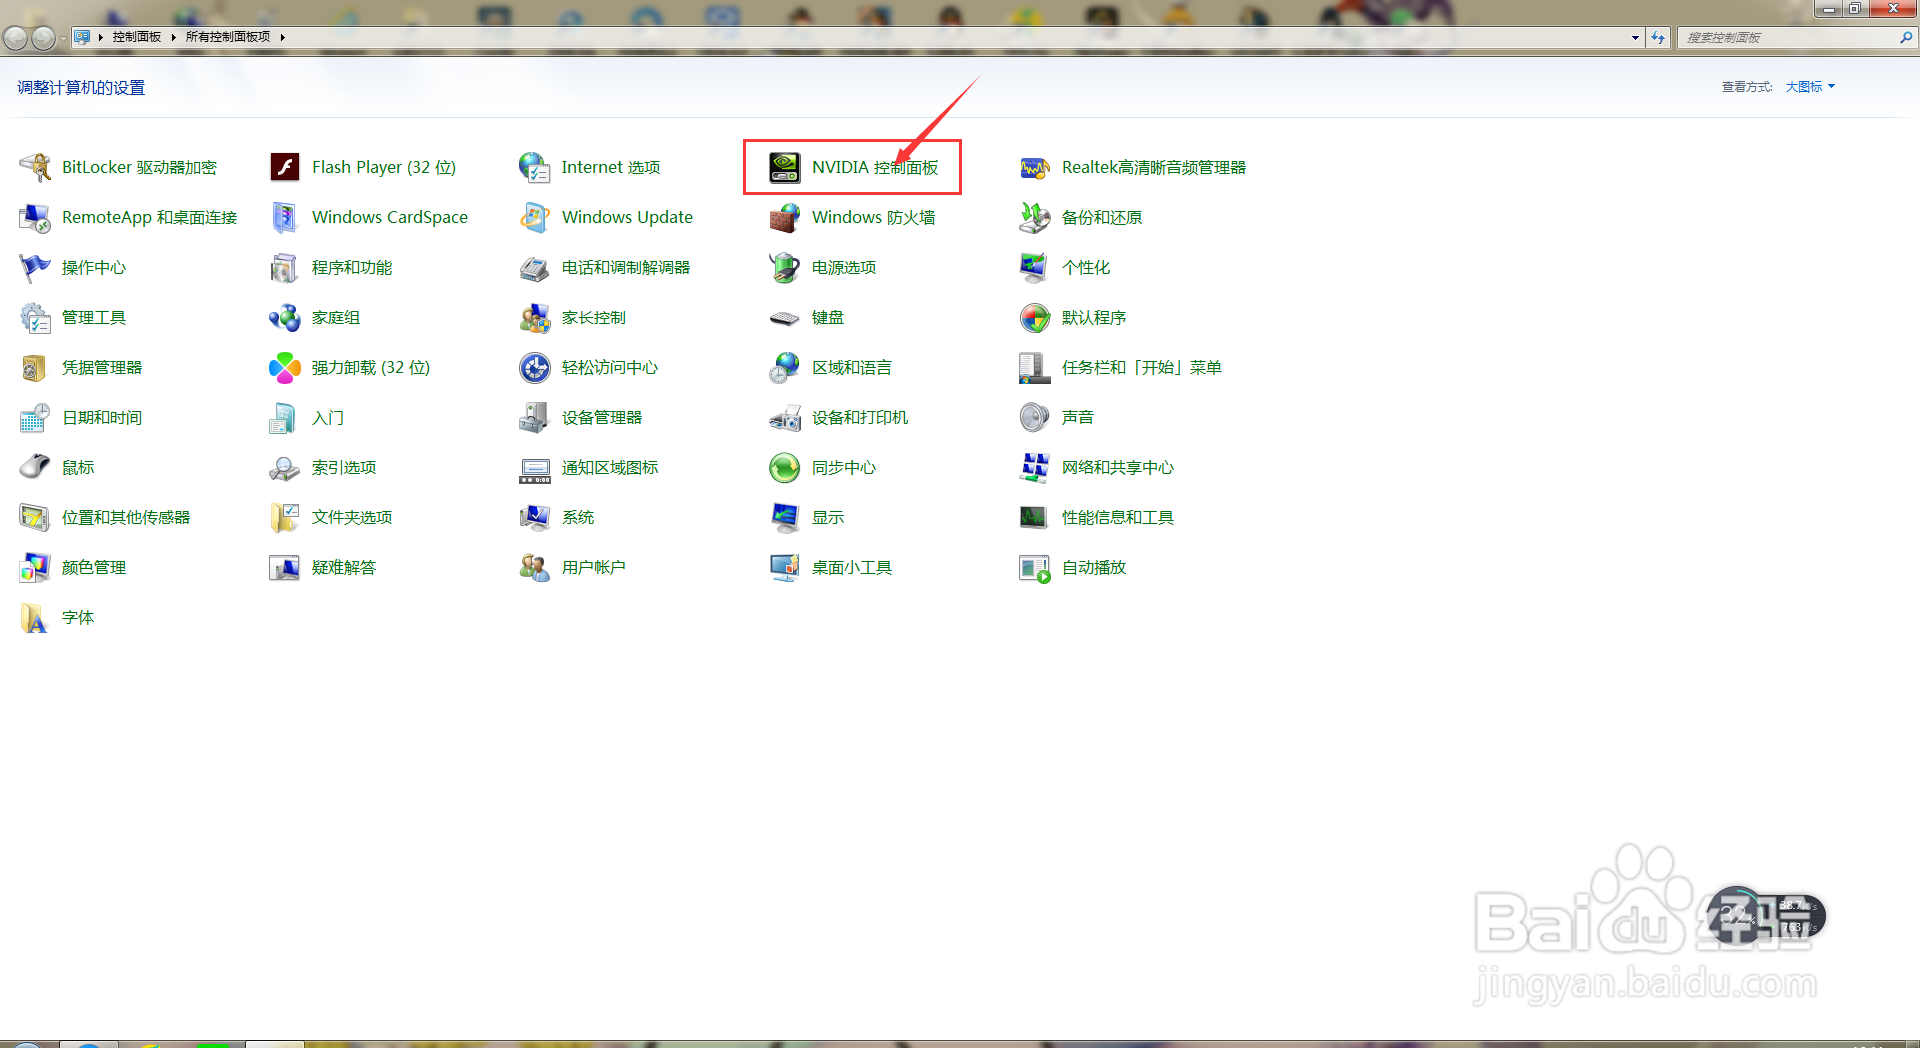Open the 大图标 view mode dropdown
The image size is (1920, 1048).
tap(1810, 87)
